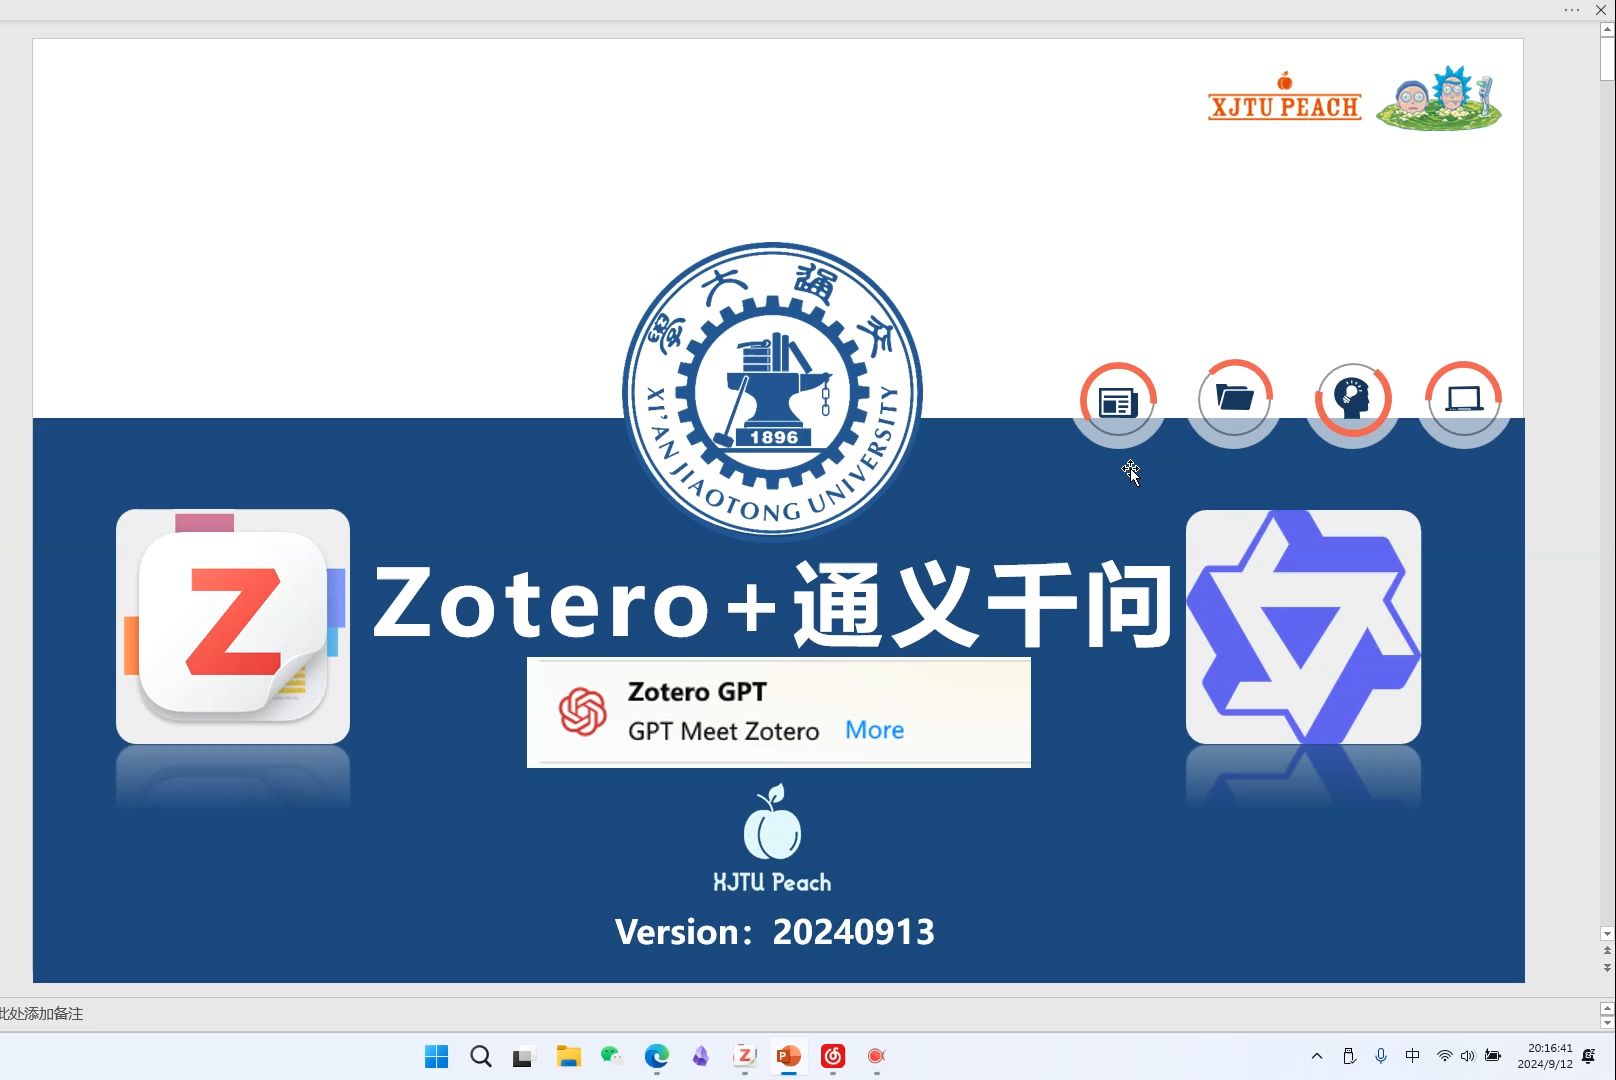Click the microphone icon in system tray
1616x1080 pixels.
[1381, 1056]
